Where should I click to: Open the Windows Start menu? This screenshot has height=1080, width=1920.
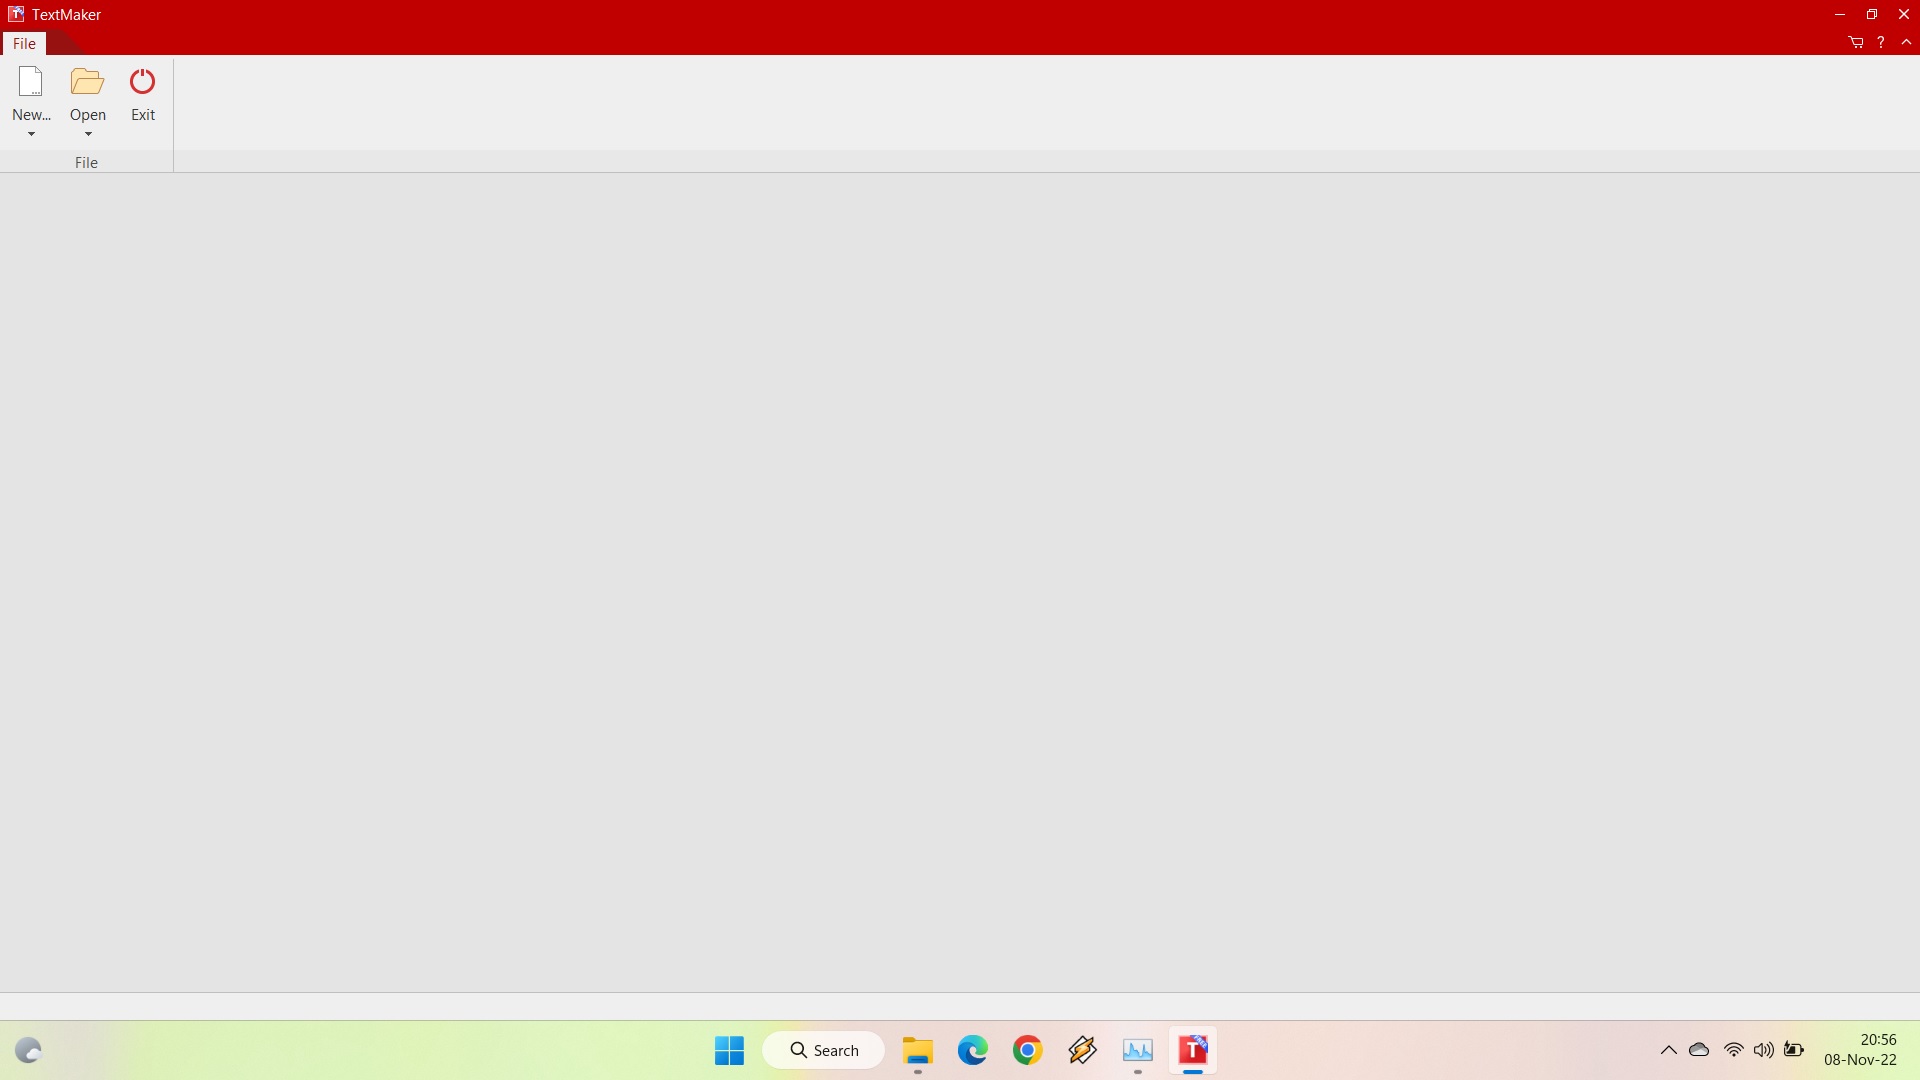point(729,1050)
